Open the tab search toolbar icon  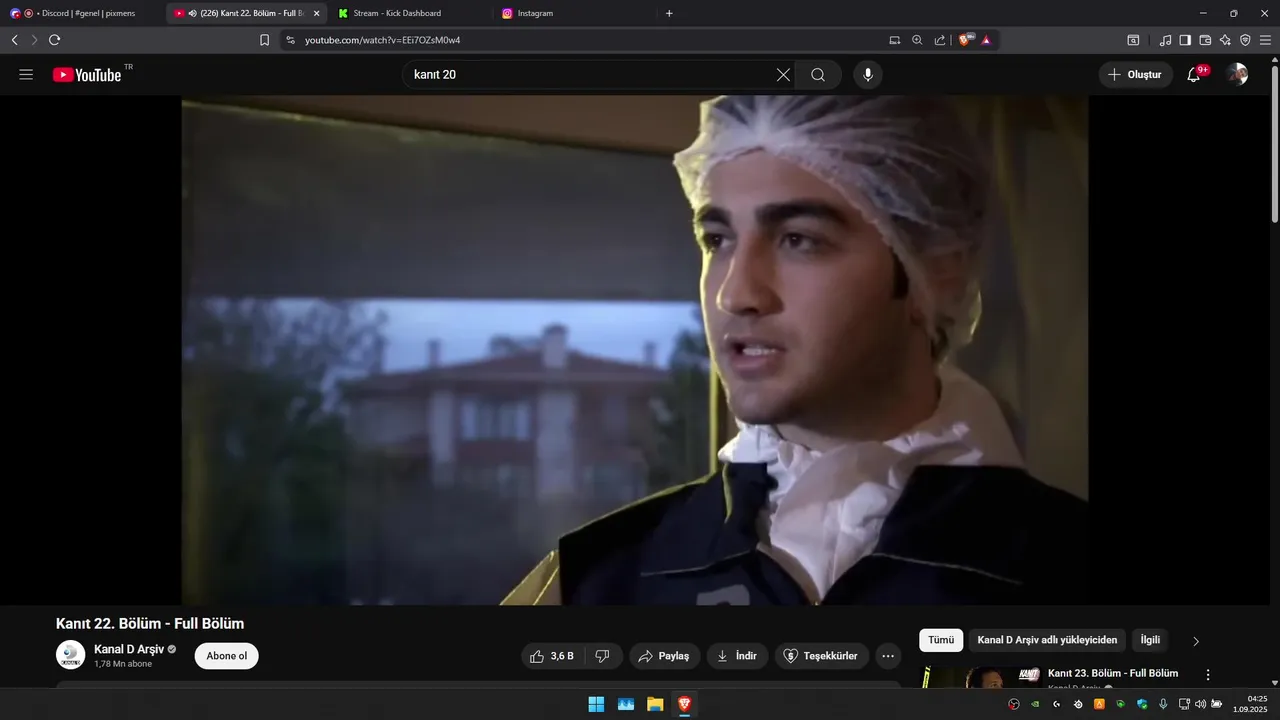[x=1133, y=40]
